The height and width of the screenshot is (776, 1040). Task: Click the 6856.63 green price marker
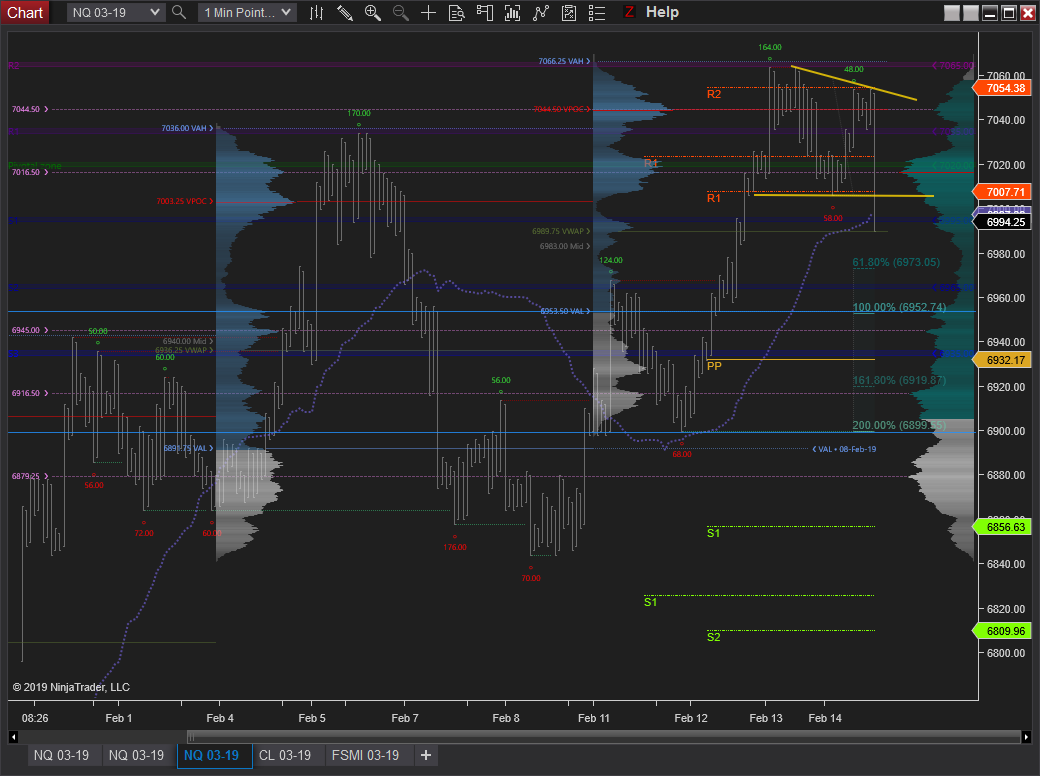(1002, 527)
